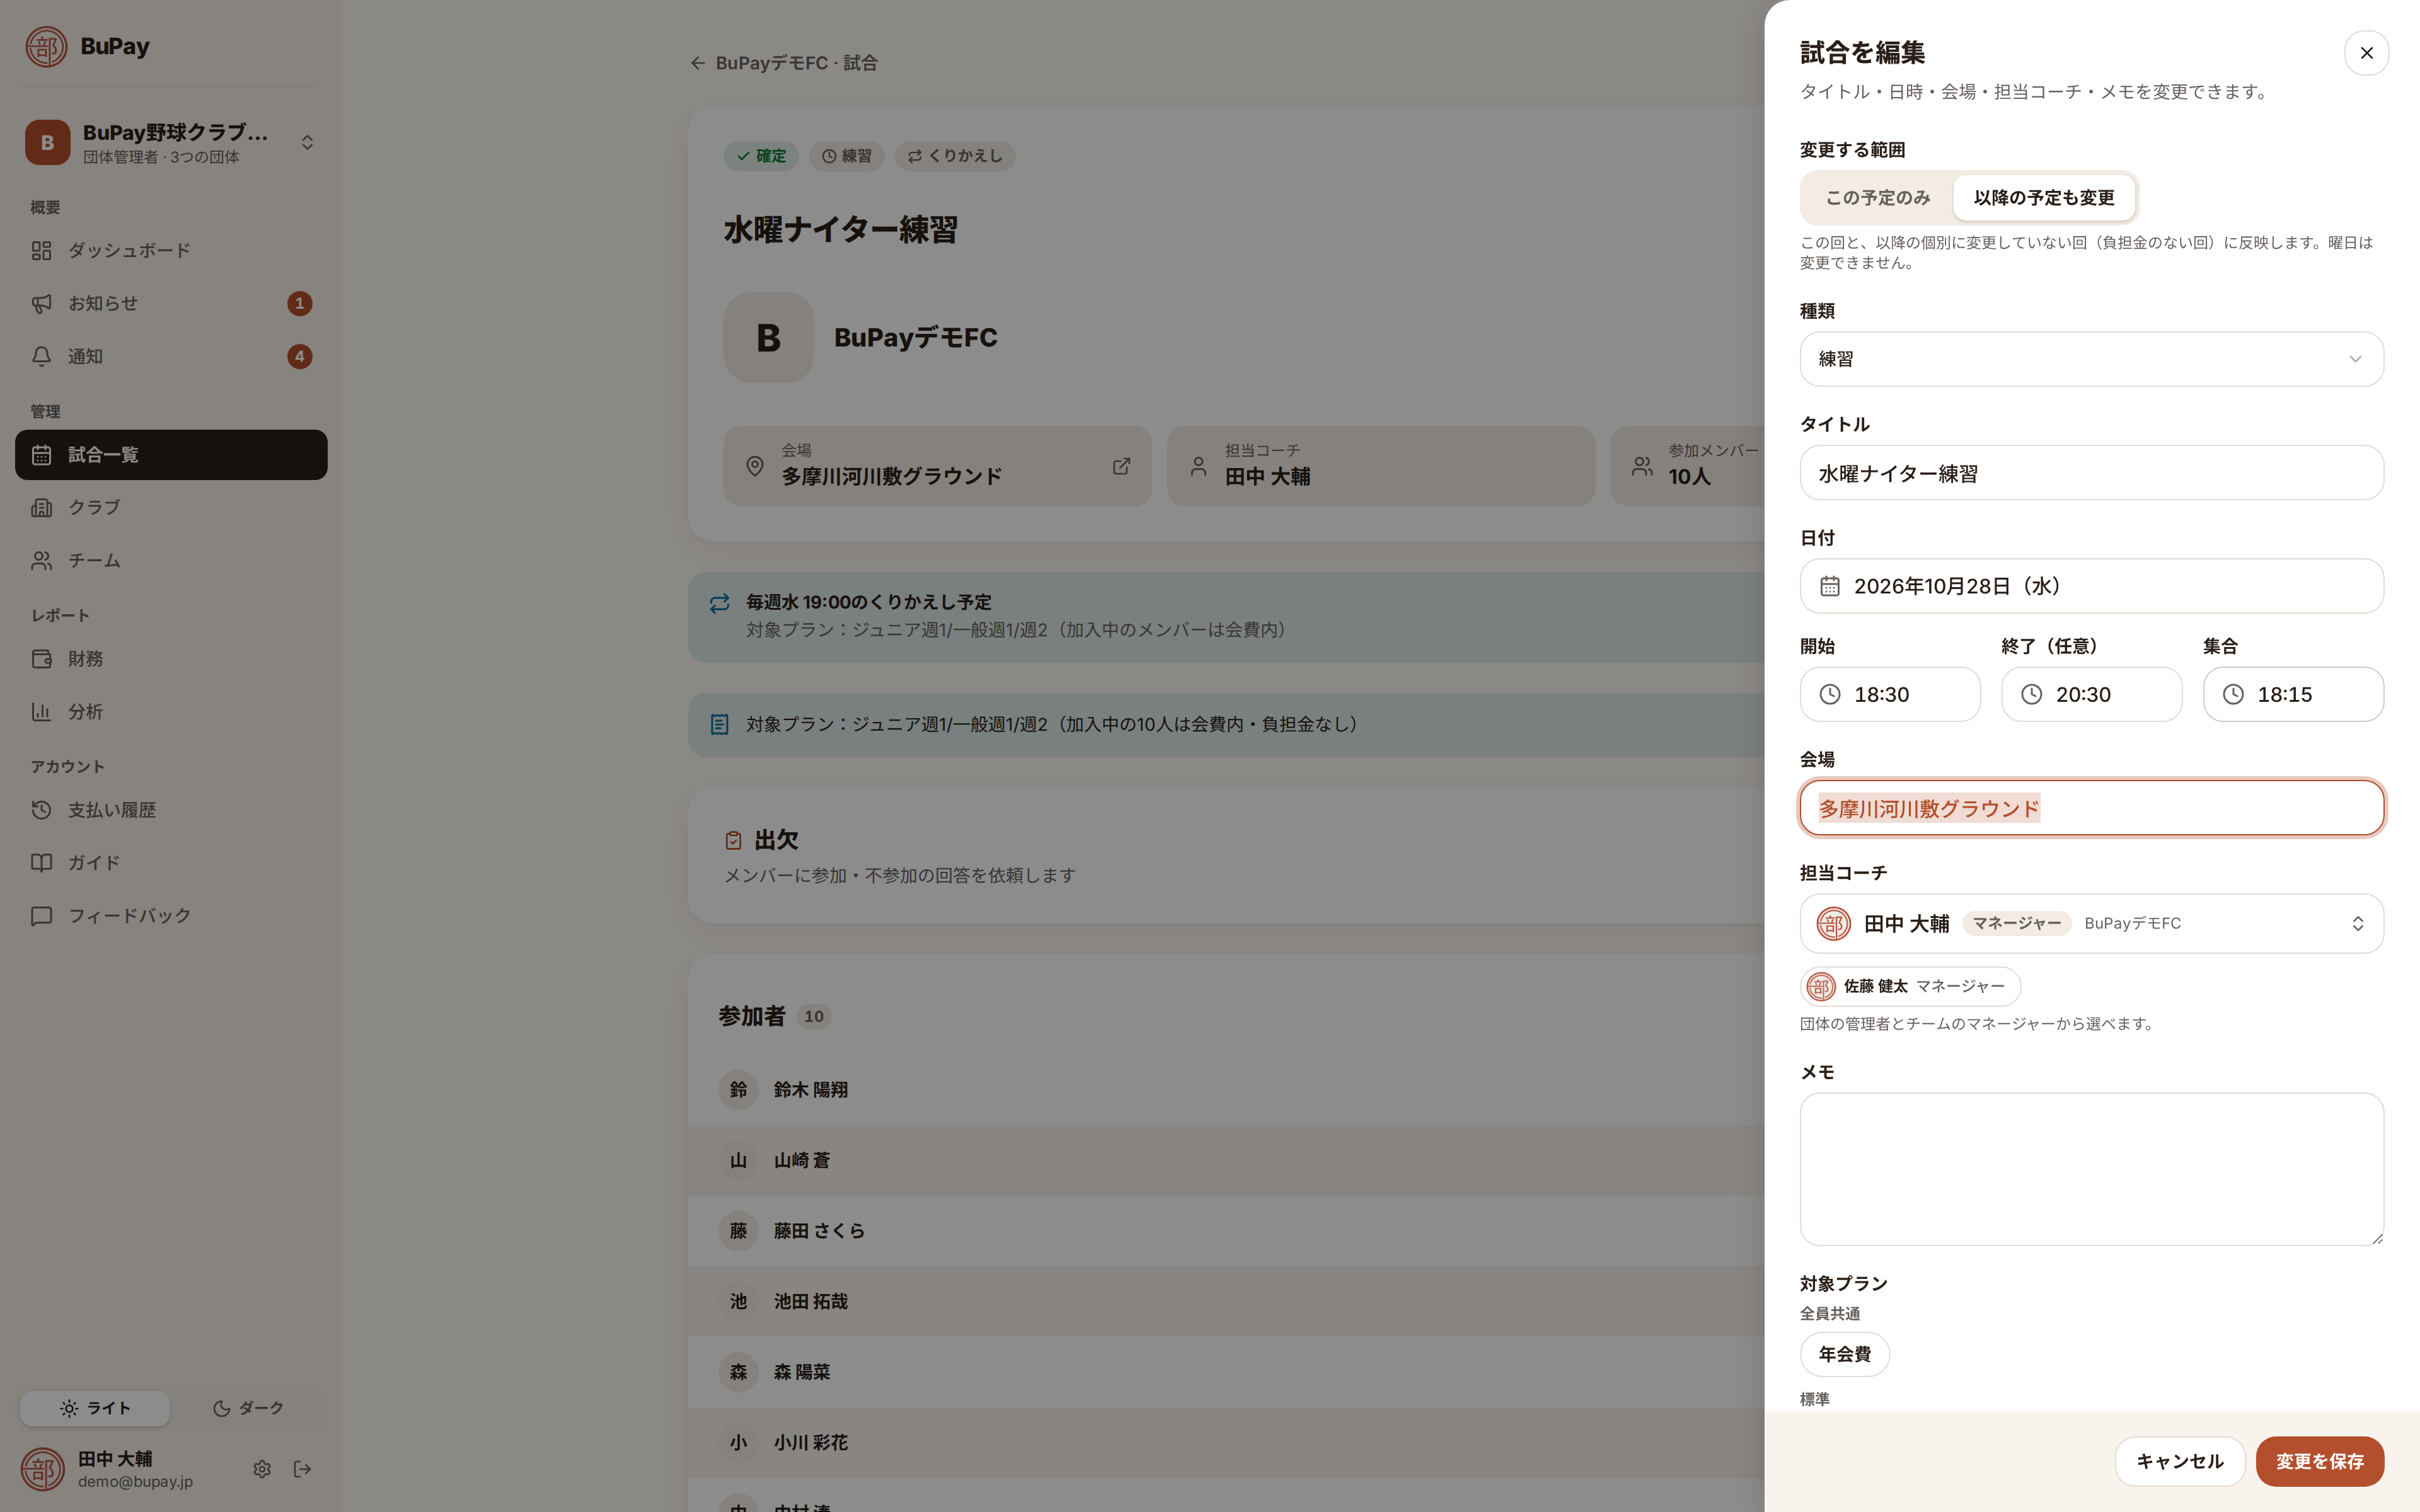Viewport: 2420px width, 1512px height.
Task: Click inside the メモ text area
Action: point(2091,1169)
